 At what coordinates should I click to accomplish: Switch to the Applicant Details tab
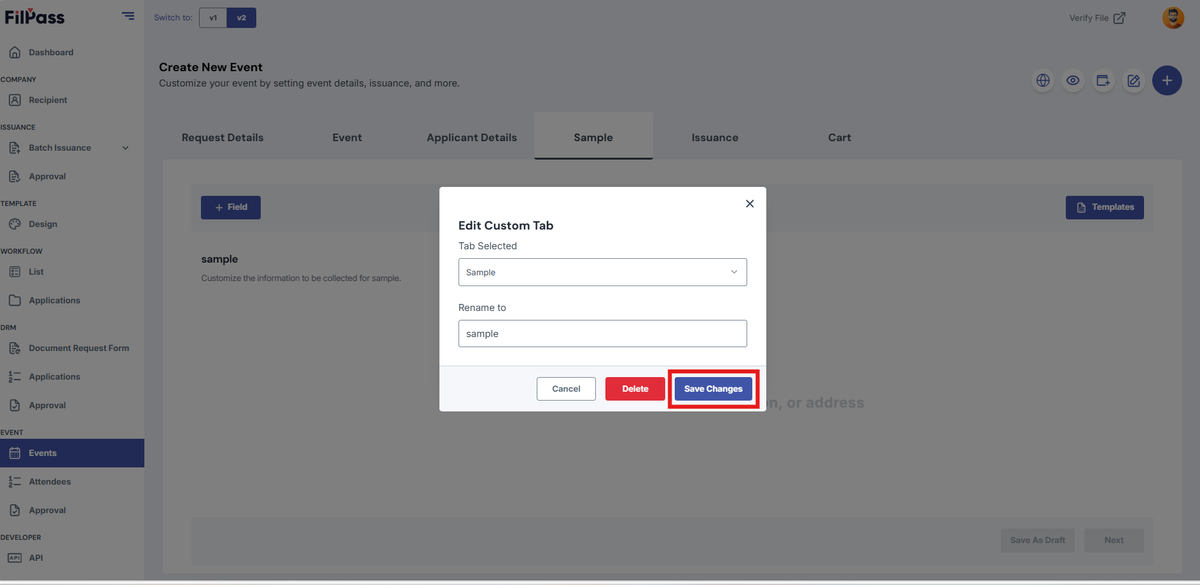pyautogui.click(x=472, y=137)
